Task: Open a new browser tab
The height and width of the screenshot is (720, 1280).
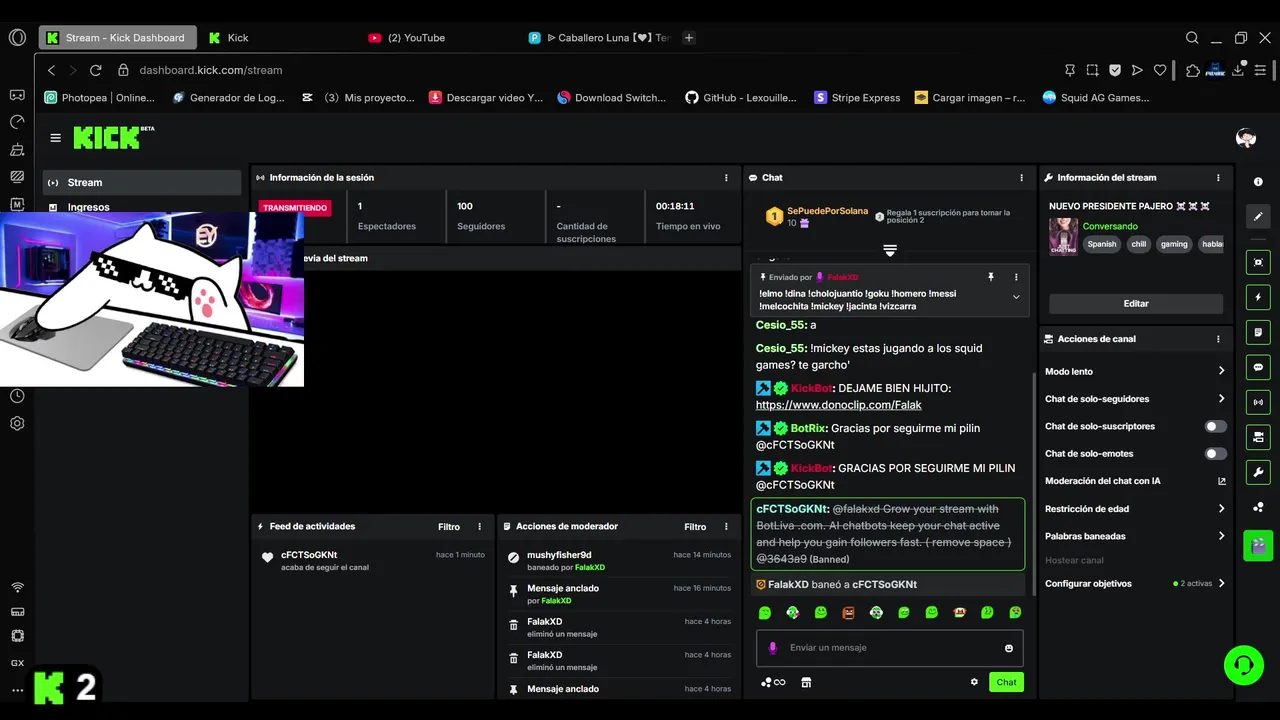Action: click(x=689, y=38)
